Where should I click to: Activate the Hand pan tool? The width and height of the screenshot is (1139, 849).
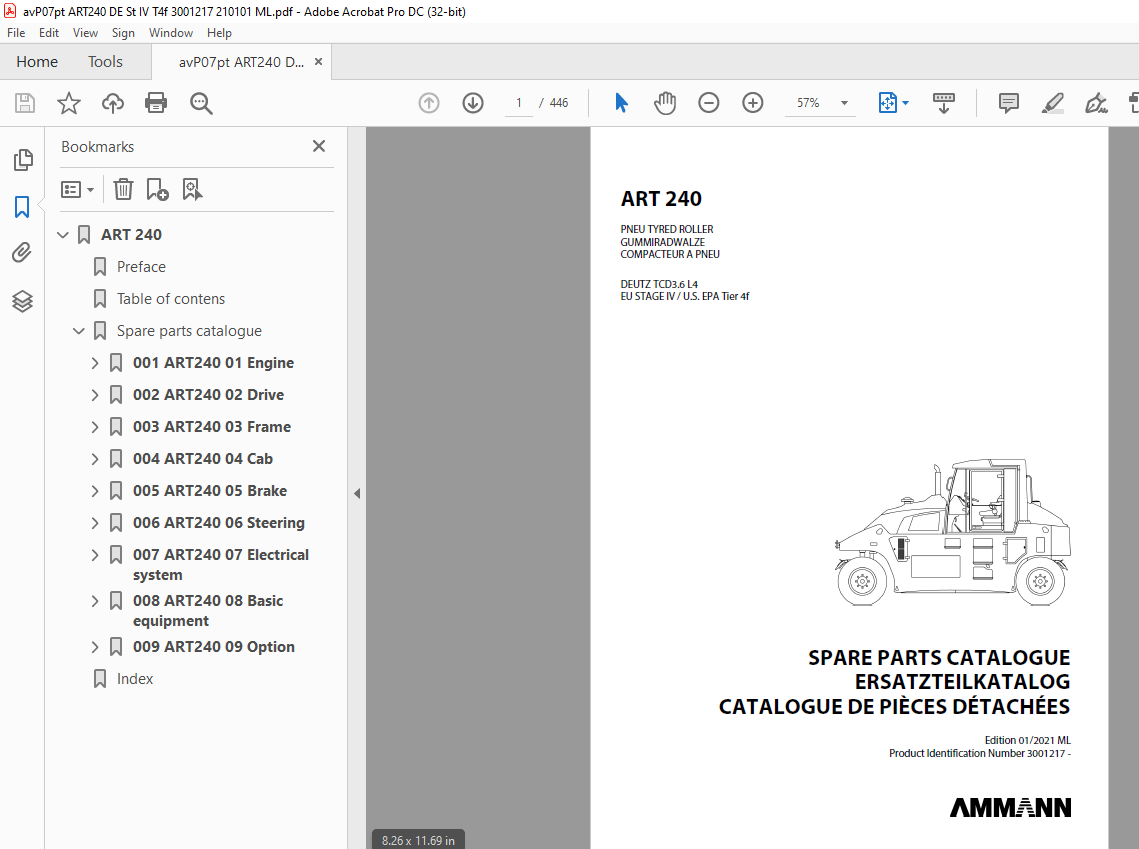[x=665, y=103]
